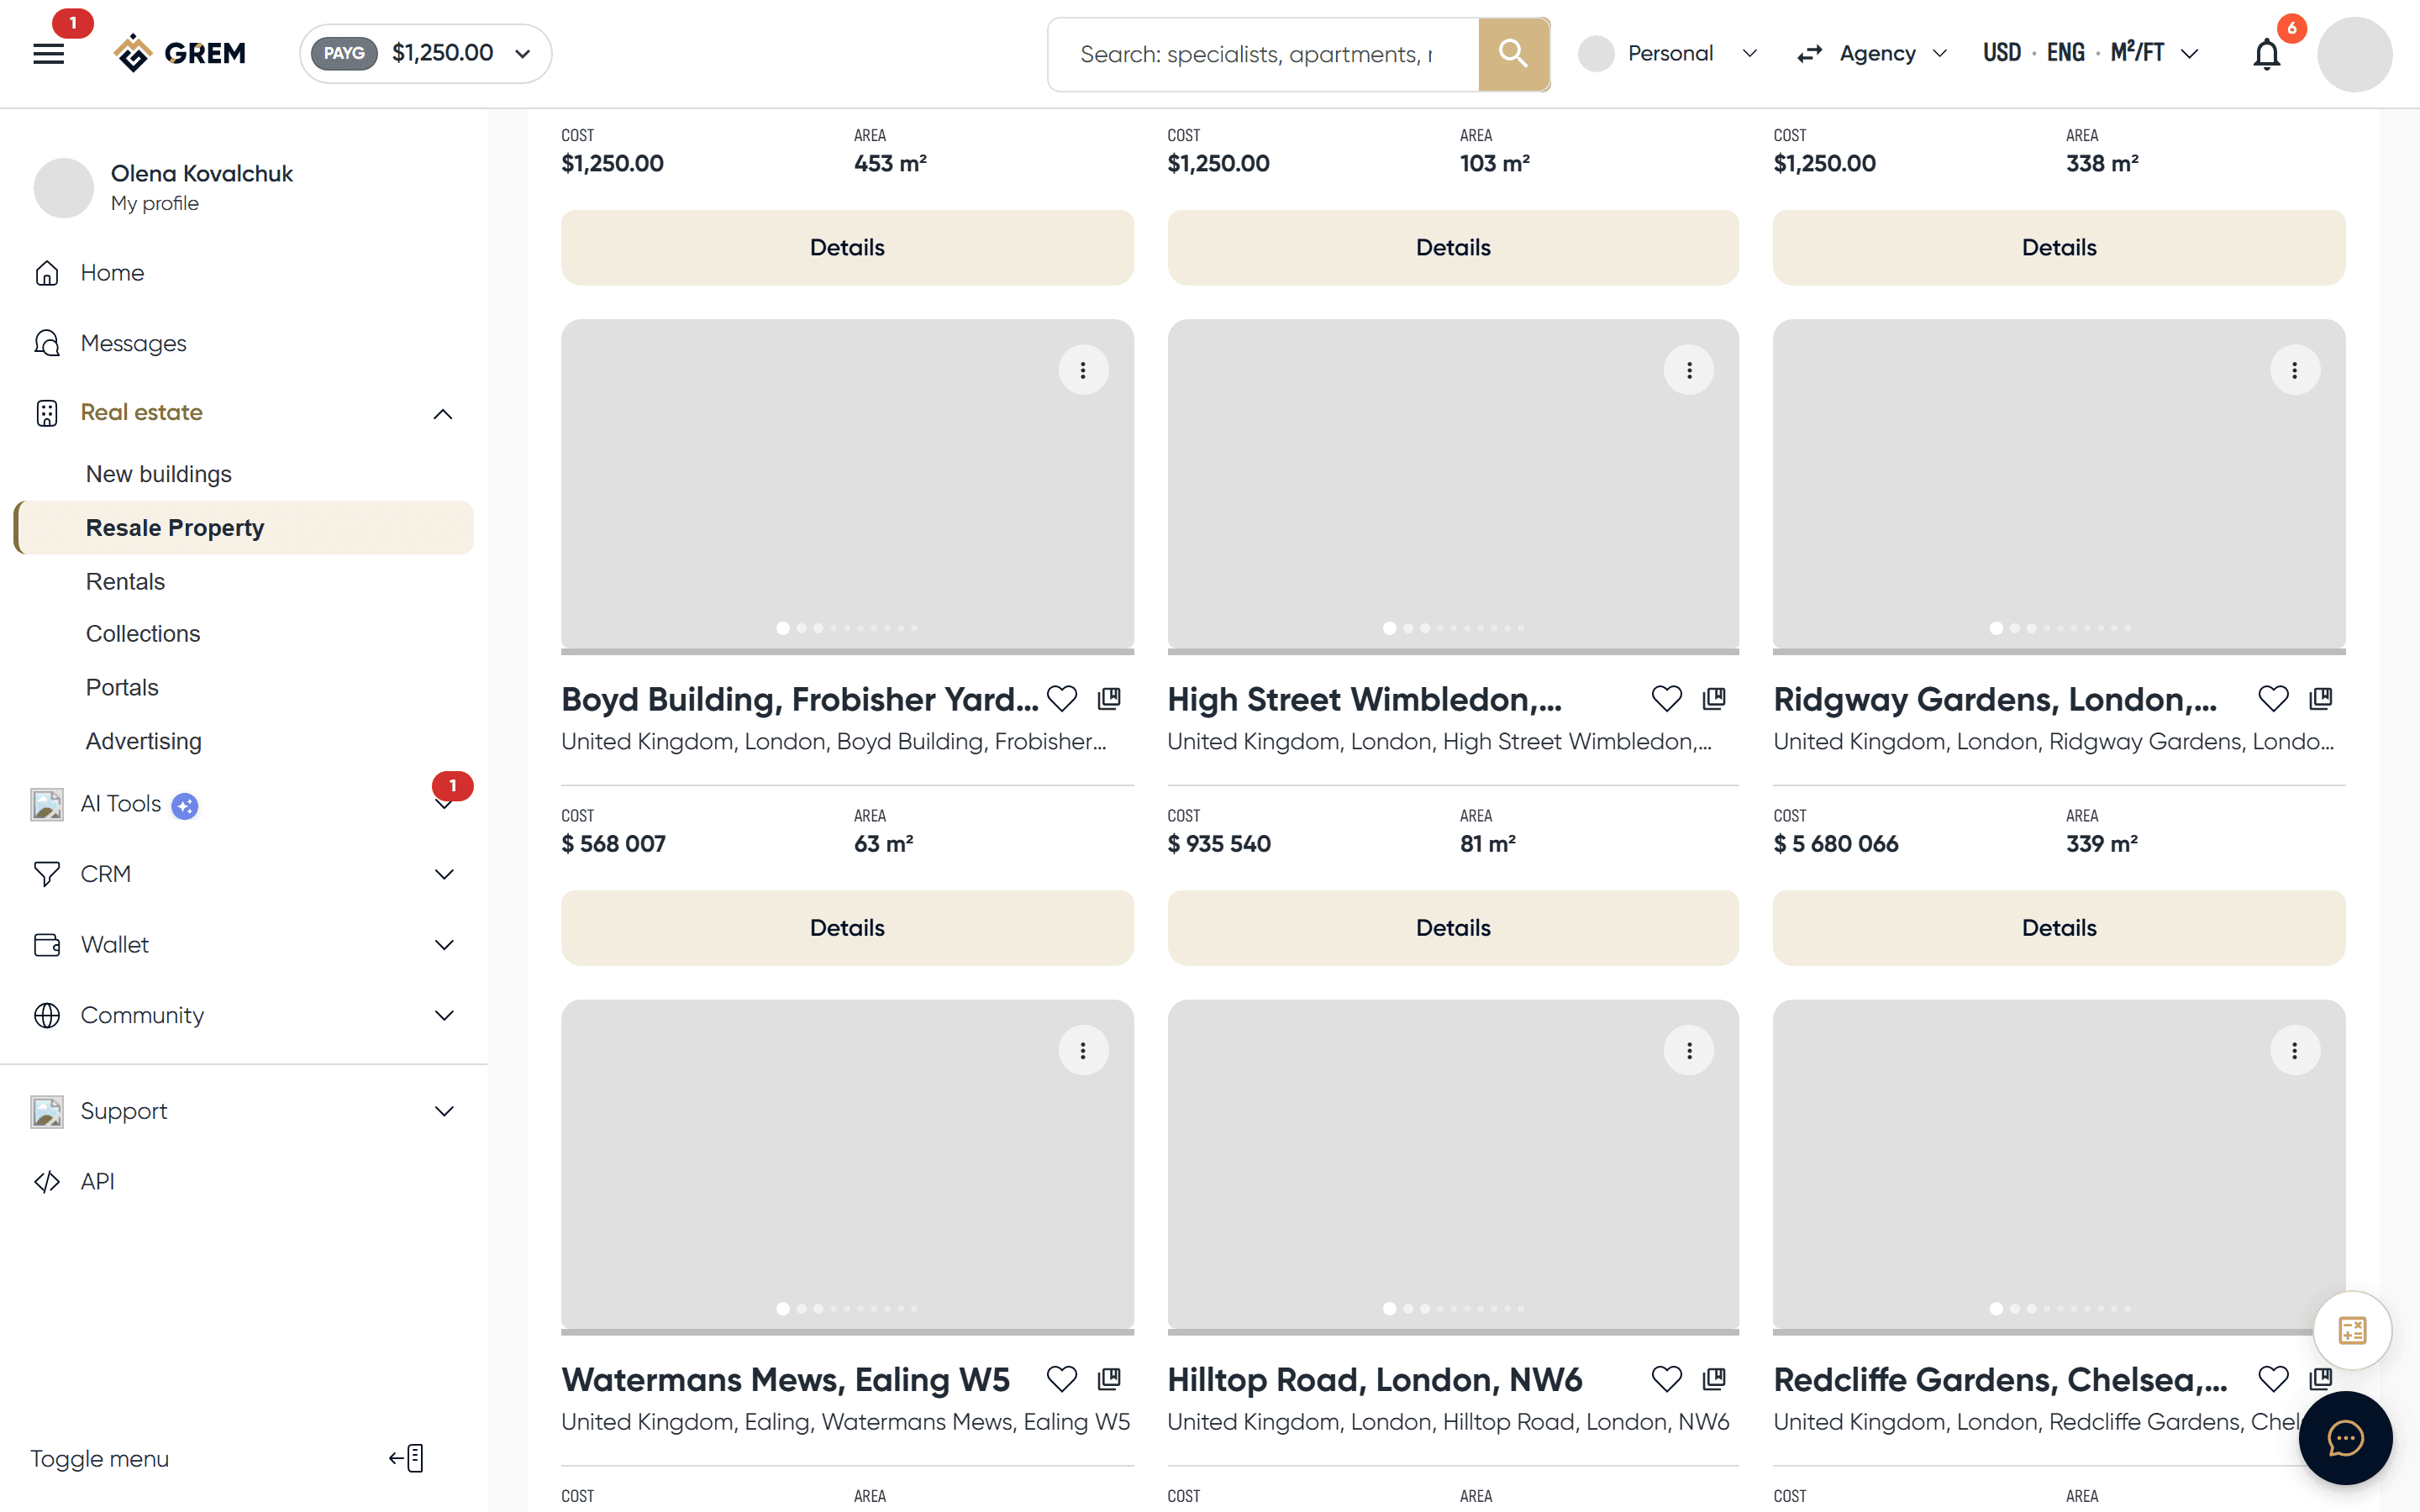Click the AI Tools sparkle badge
The height and width of the screenshot is (1512, 2420).
(184, 805)
